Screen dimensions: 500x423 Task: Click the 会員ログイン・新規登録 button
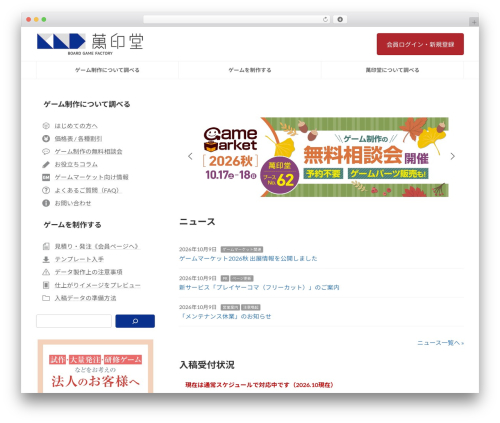[x=420, y=44]
